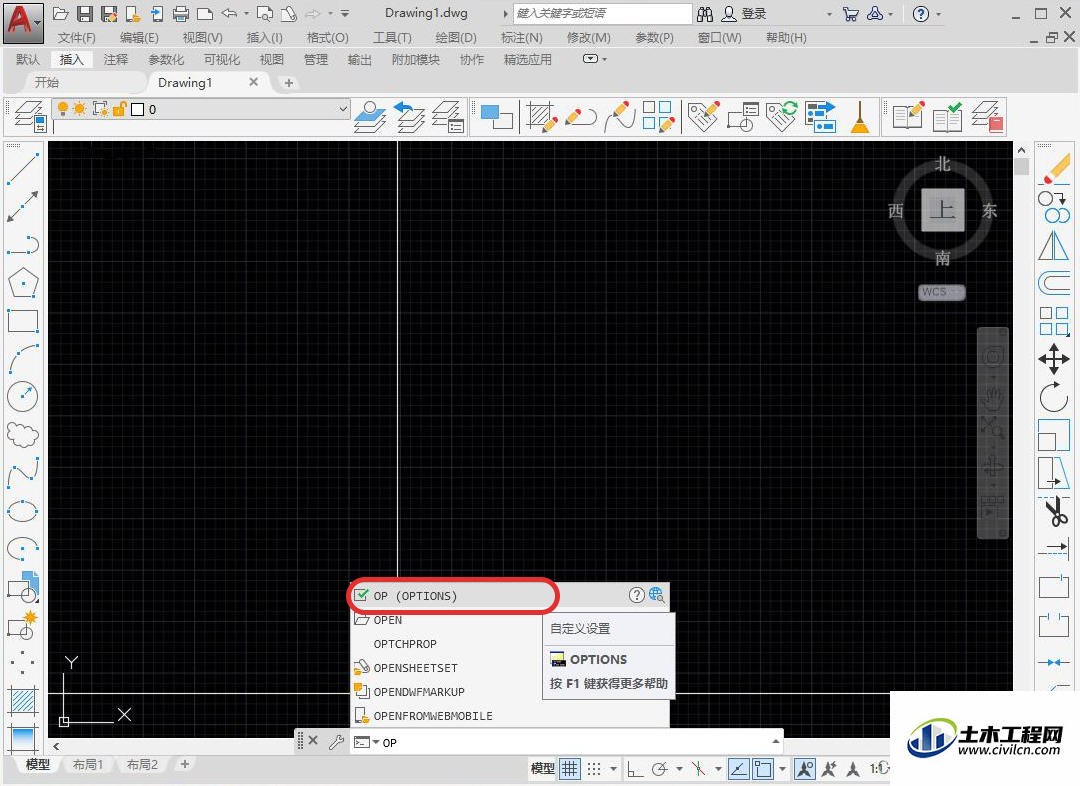
Task: Add a new layout with plus button
Action: pyautogui.click(x=185, y=764)
